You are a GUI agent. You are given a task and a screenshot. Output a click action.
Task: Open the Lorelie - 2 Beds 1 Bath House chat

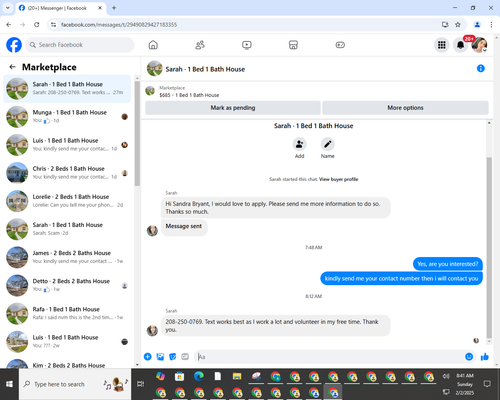click(67, 201)
